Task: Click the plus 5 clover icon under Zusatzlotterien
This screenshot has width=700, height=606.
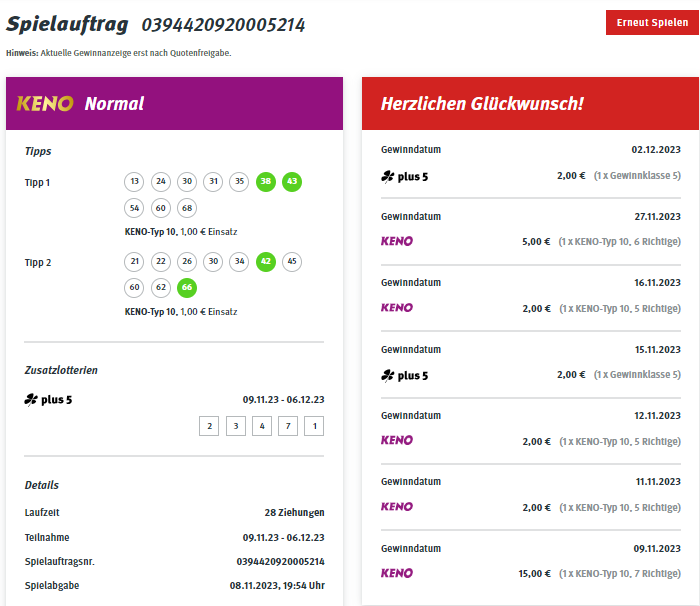Action: [x=31, y=399]
